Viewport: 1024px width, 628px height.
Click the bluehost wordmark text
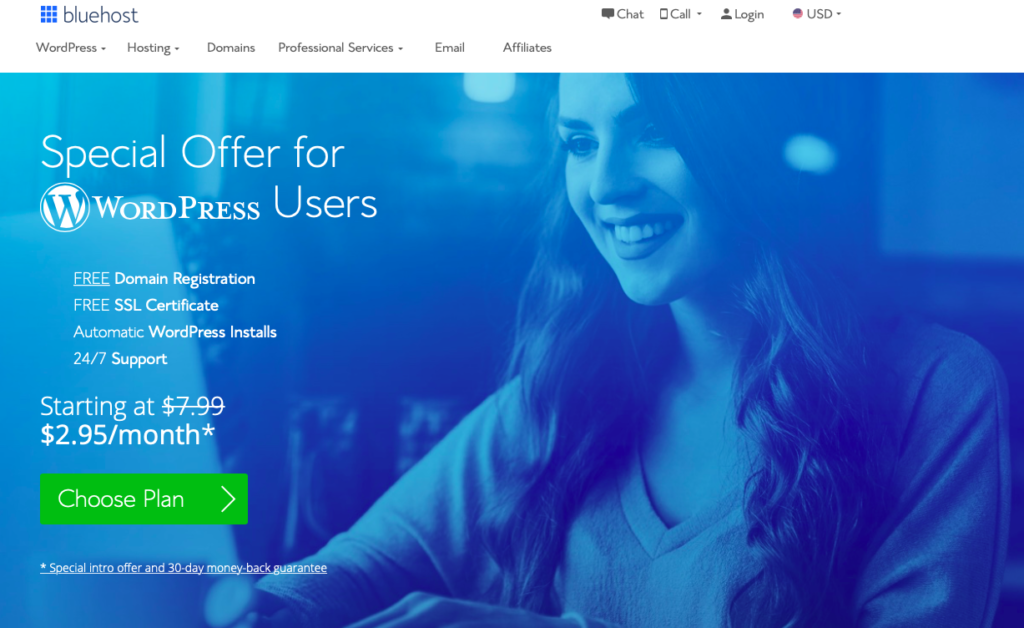click(x=101, y=15)
